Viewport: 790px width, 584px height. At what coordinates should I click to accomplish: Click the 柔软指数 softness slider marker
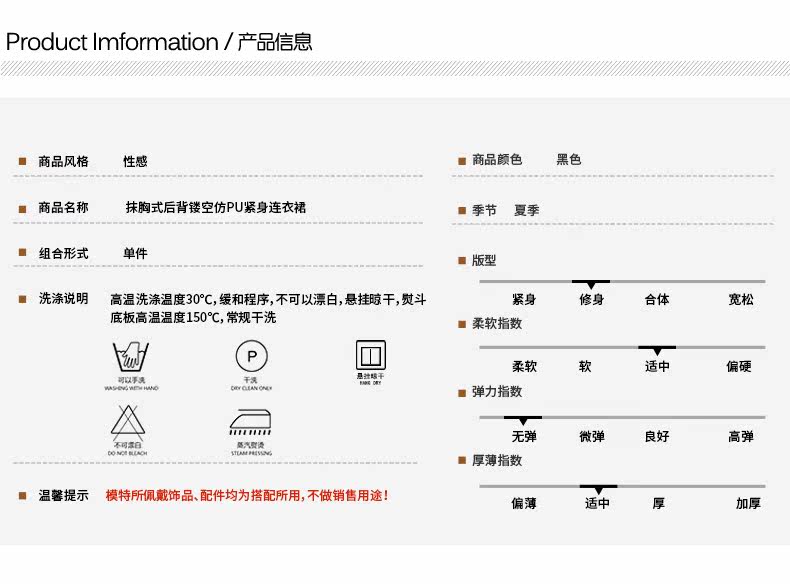(x=657, y=350)
